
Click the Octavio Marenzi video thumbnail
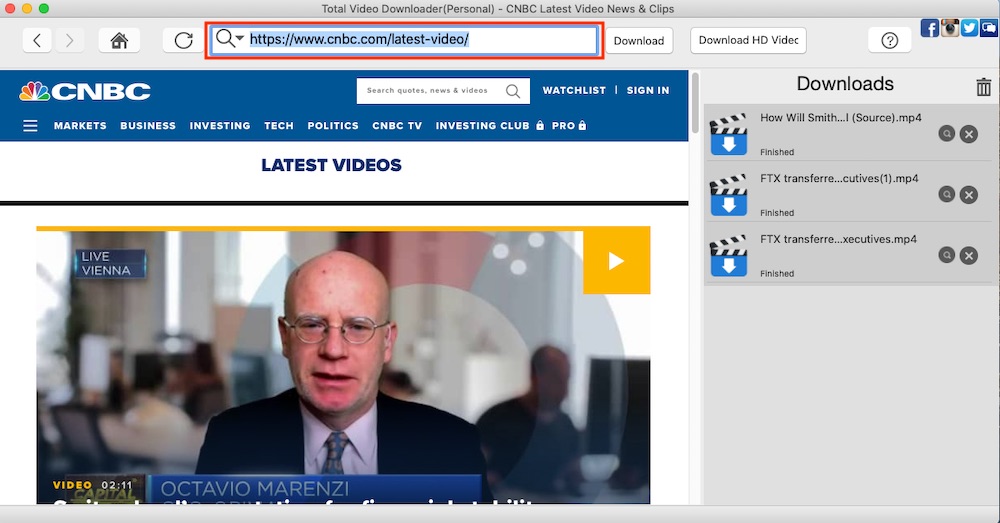click(x=343, y=367)
